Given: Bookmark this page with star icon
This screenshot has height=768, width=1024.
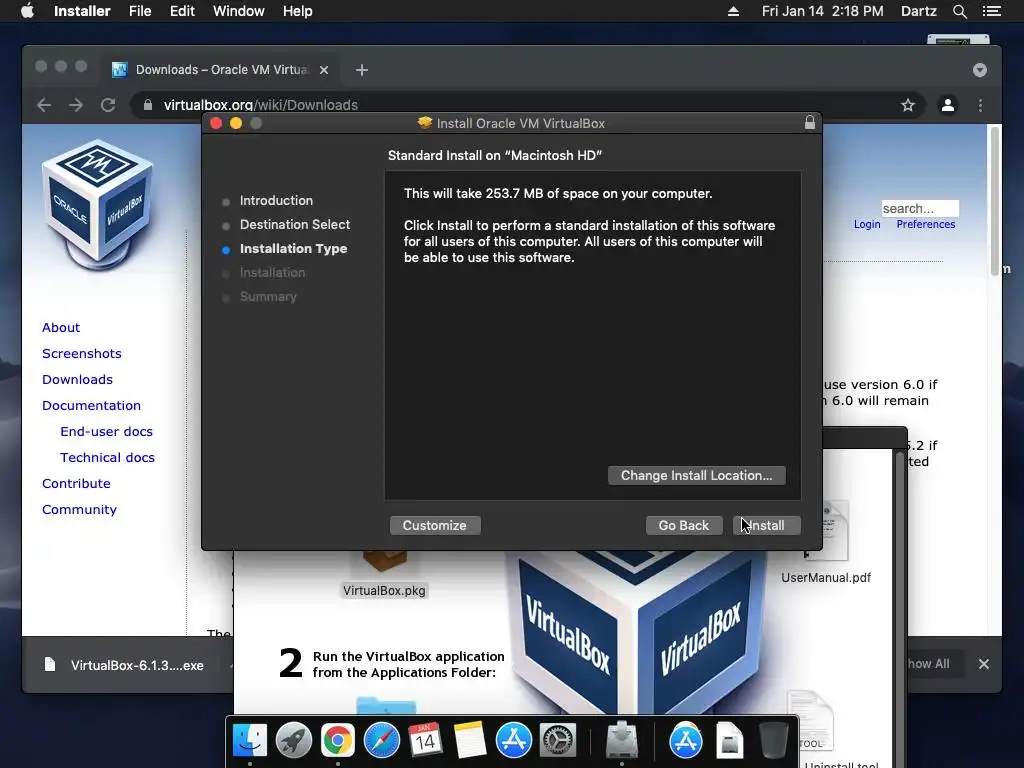Looking at the screenshot, I should pyautogui.click(x=908, y=105).
